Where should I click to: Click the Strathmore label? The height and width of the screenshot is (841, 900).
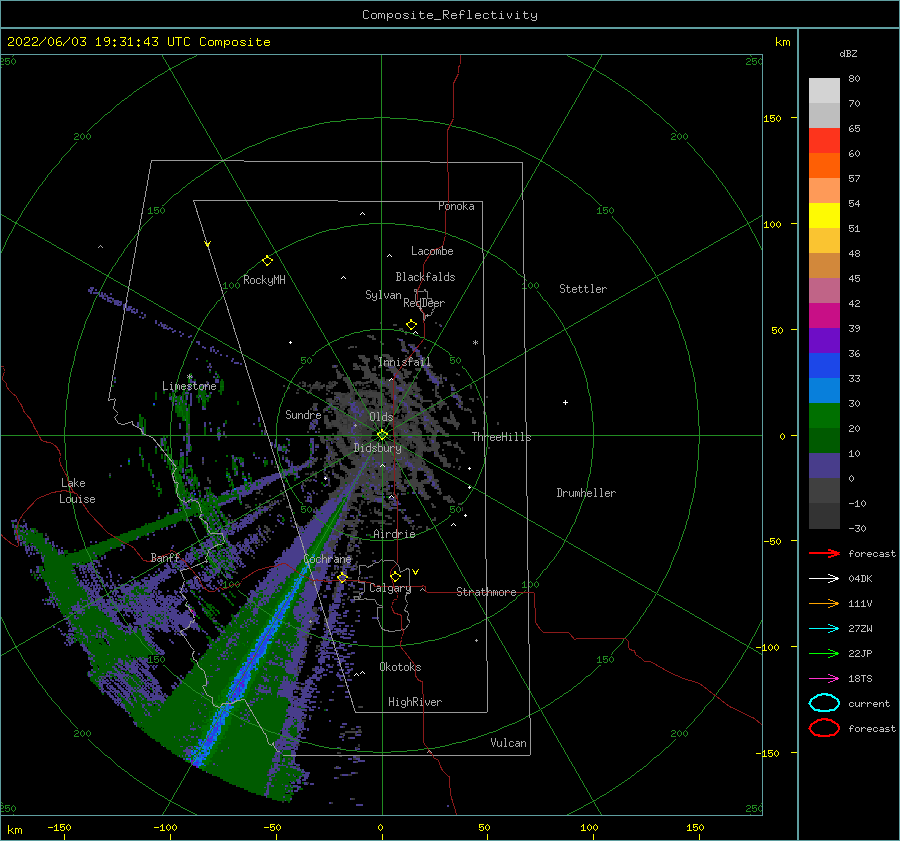click(x=486, y=592)
